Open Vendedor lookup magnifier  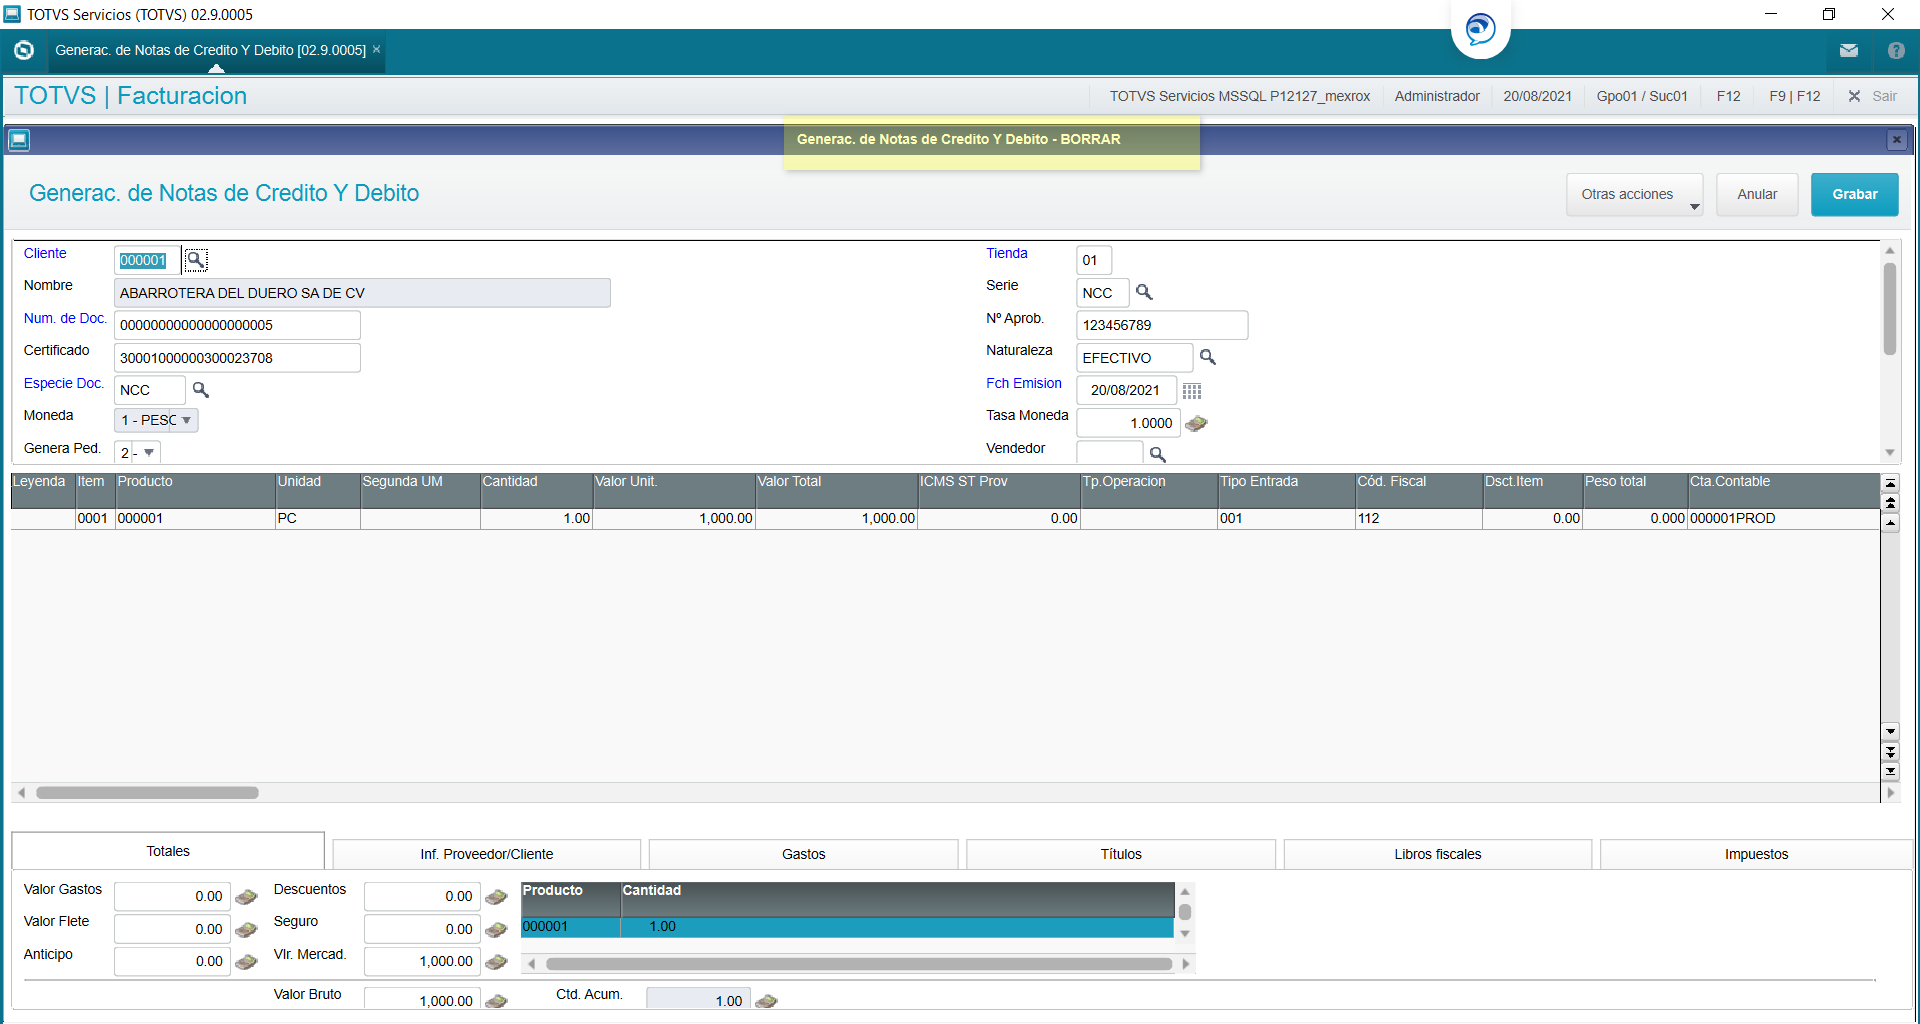pos(1158,454)
